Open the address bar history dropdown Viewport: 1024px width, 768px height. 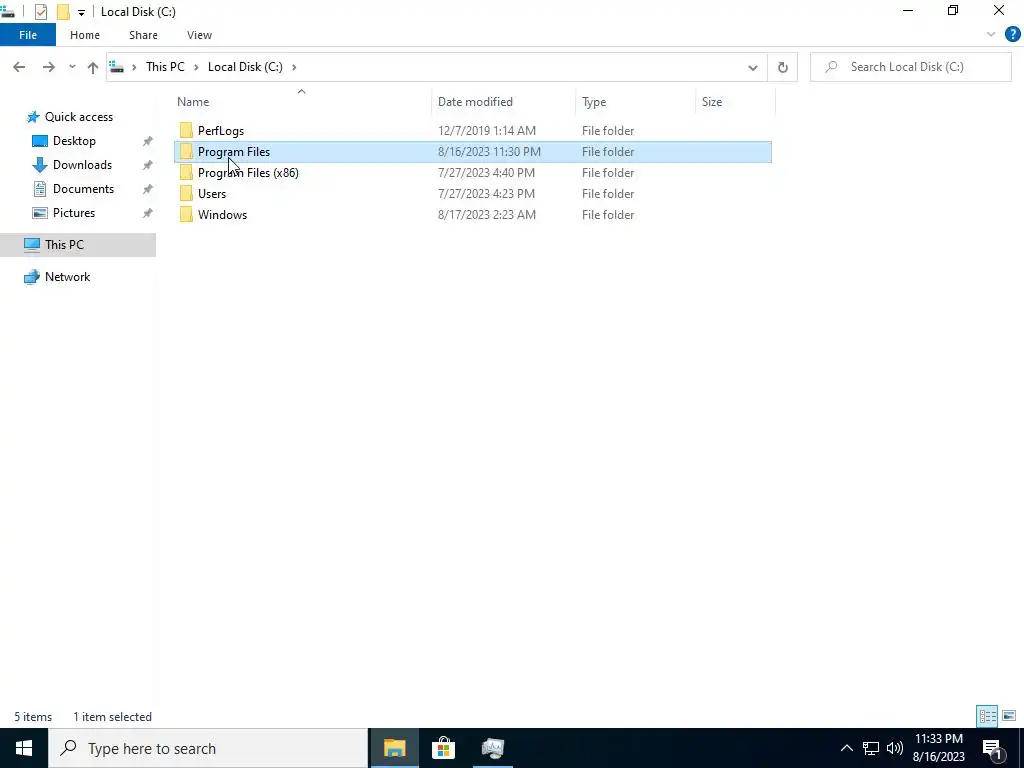coord(752,67)
